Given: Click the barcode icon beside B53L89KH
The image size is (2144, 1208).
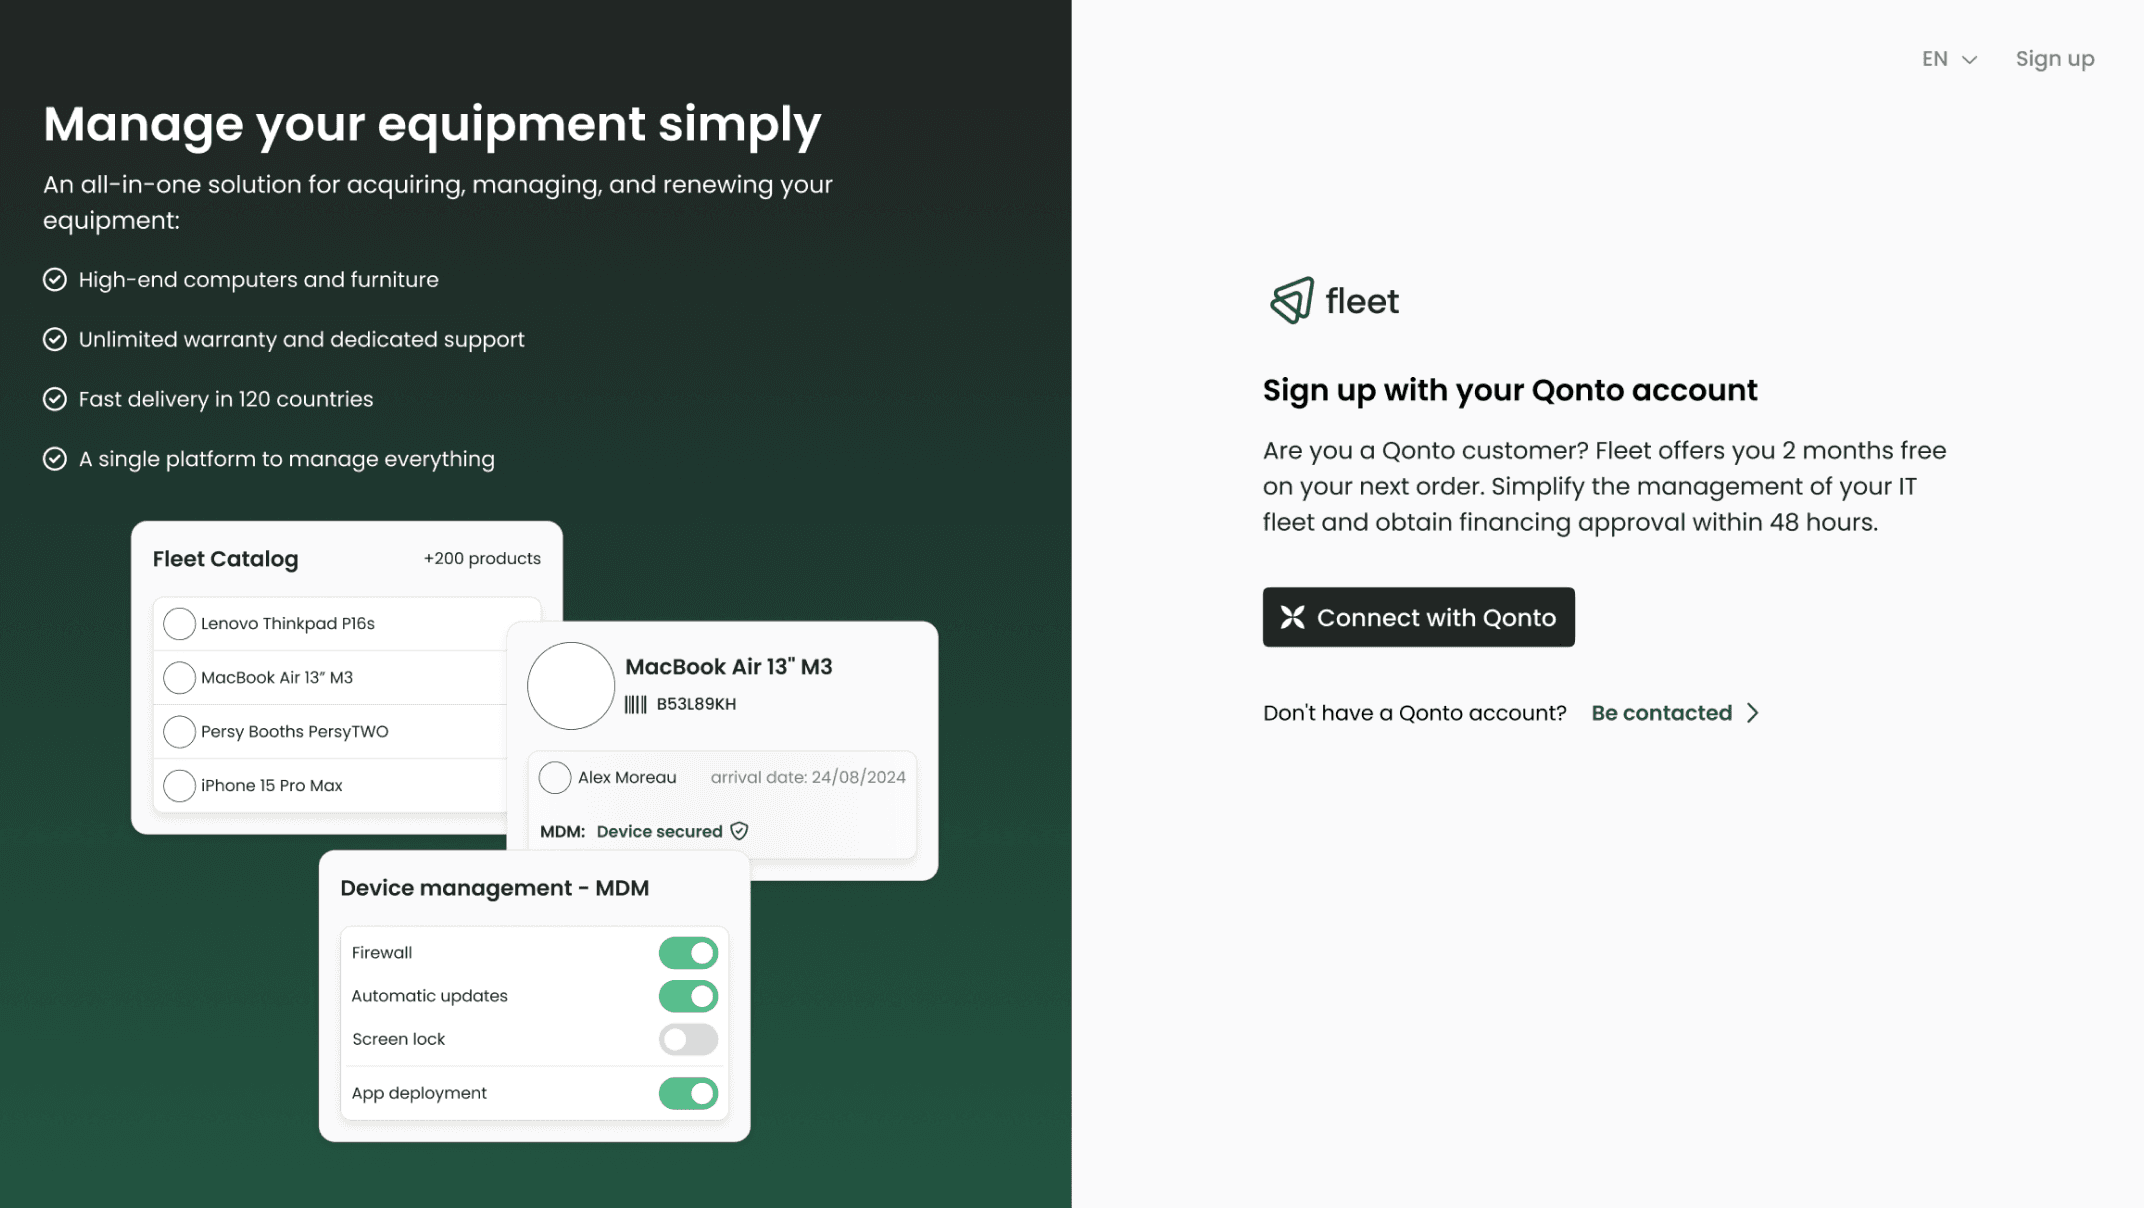Looking at the screenshot, I should click(636, 704).
